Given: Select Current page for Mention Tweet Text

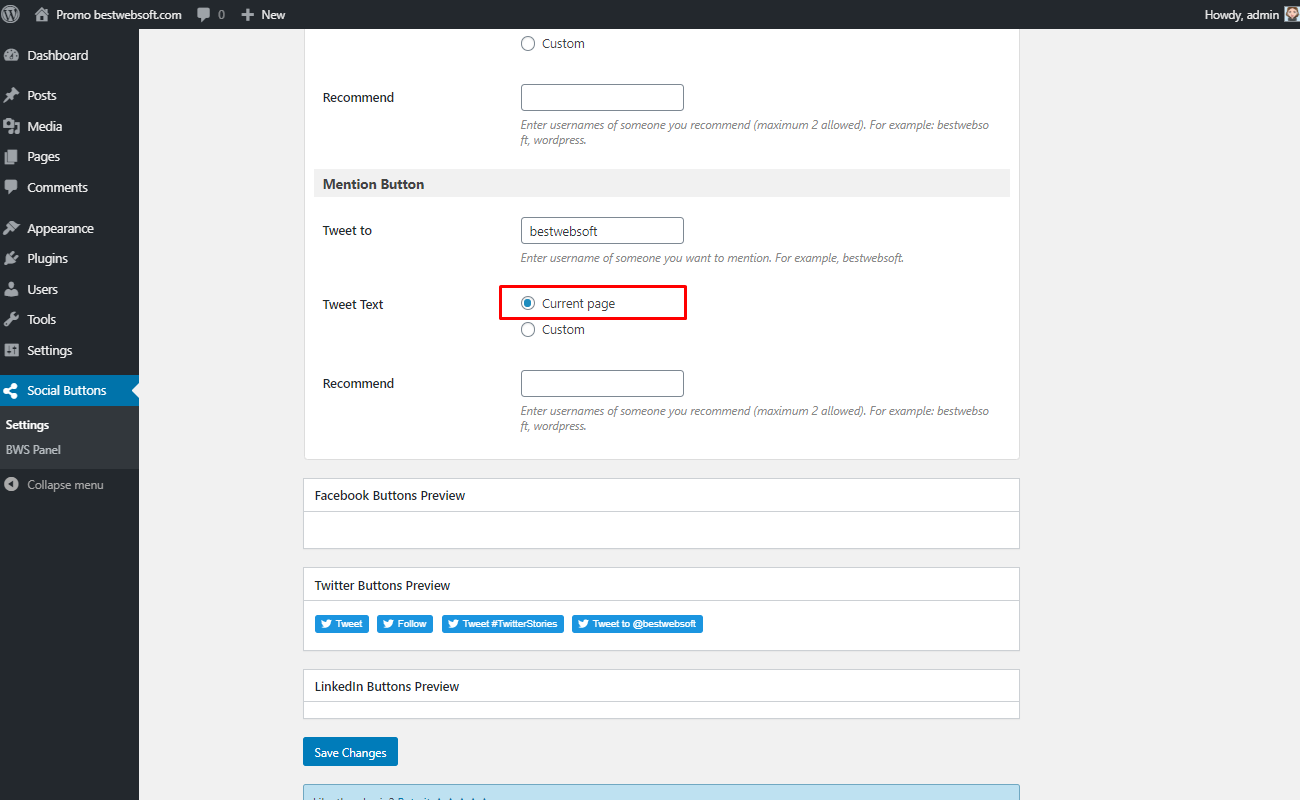Looking at the screenshot, I should point(528,303).
